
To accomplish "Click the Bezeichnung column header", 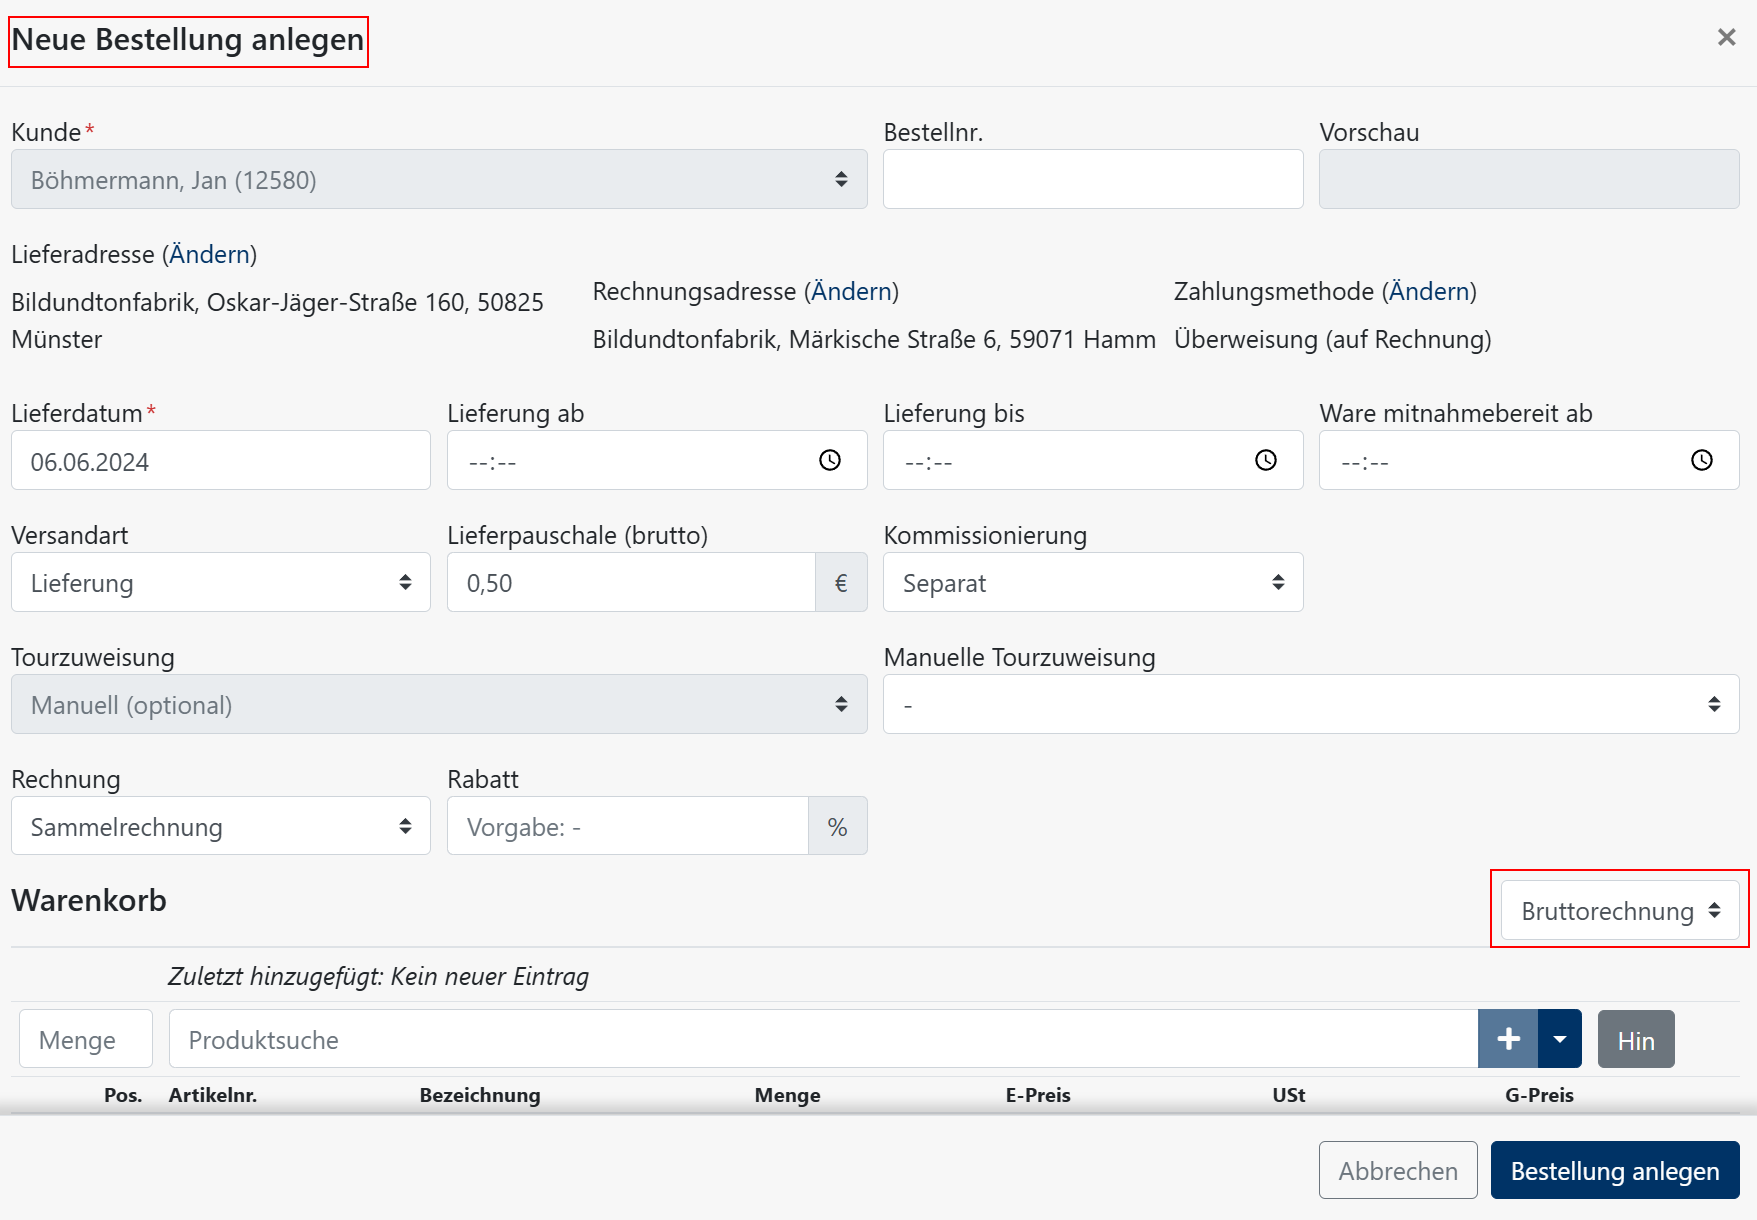I will [x=480, y=1095].
